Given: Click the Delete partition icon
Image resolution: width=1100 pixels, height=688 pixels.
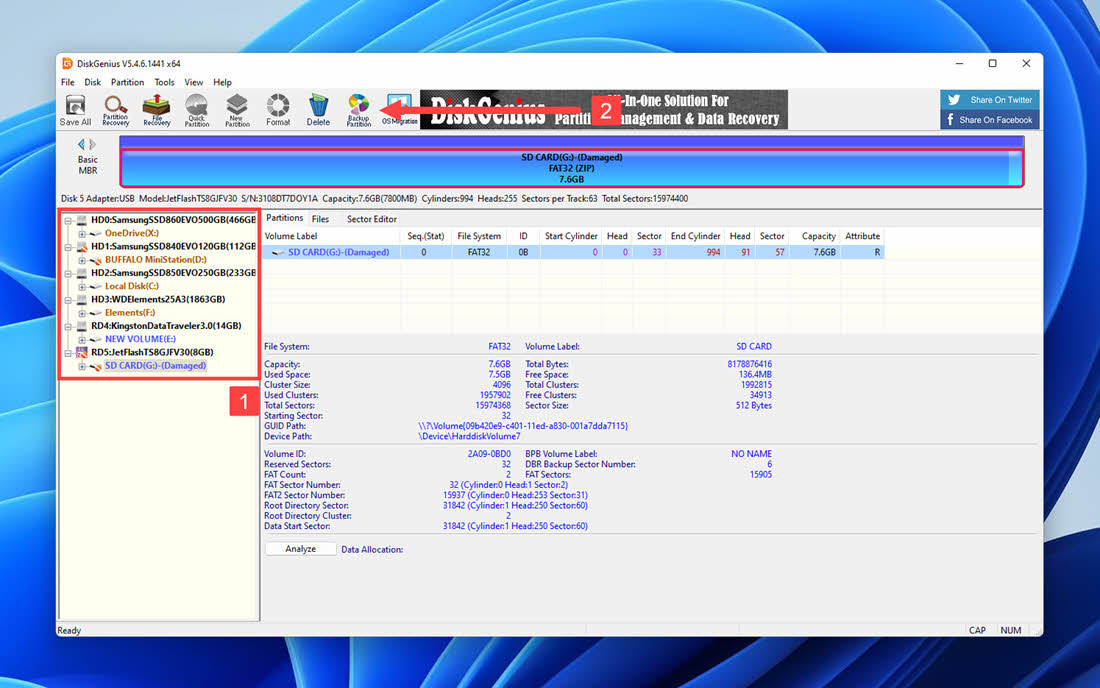Looking at the screenshot, I should click(x=318, y=110).
